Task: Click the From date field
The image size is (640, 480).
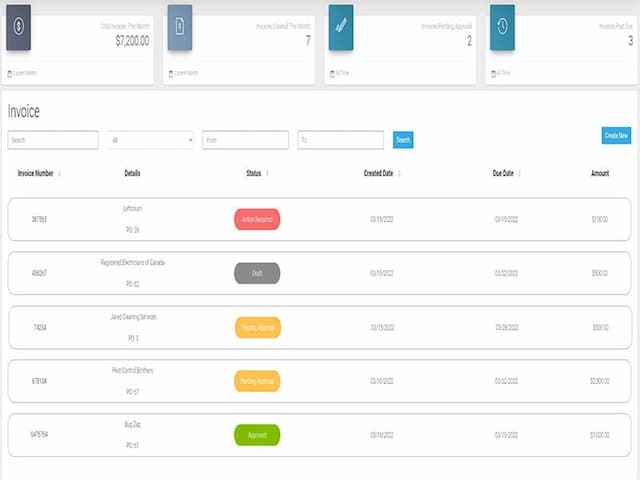Action: tap(245, 140)
